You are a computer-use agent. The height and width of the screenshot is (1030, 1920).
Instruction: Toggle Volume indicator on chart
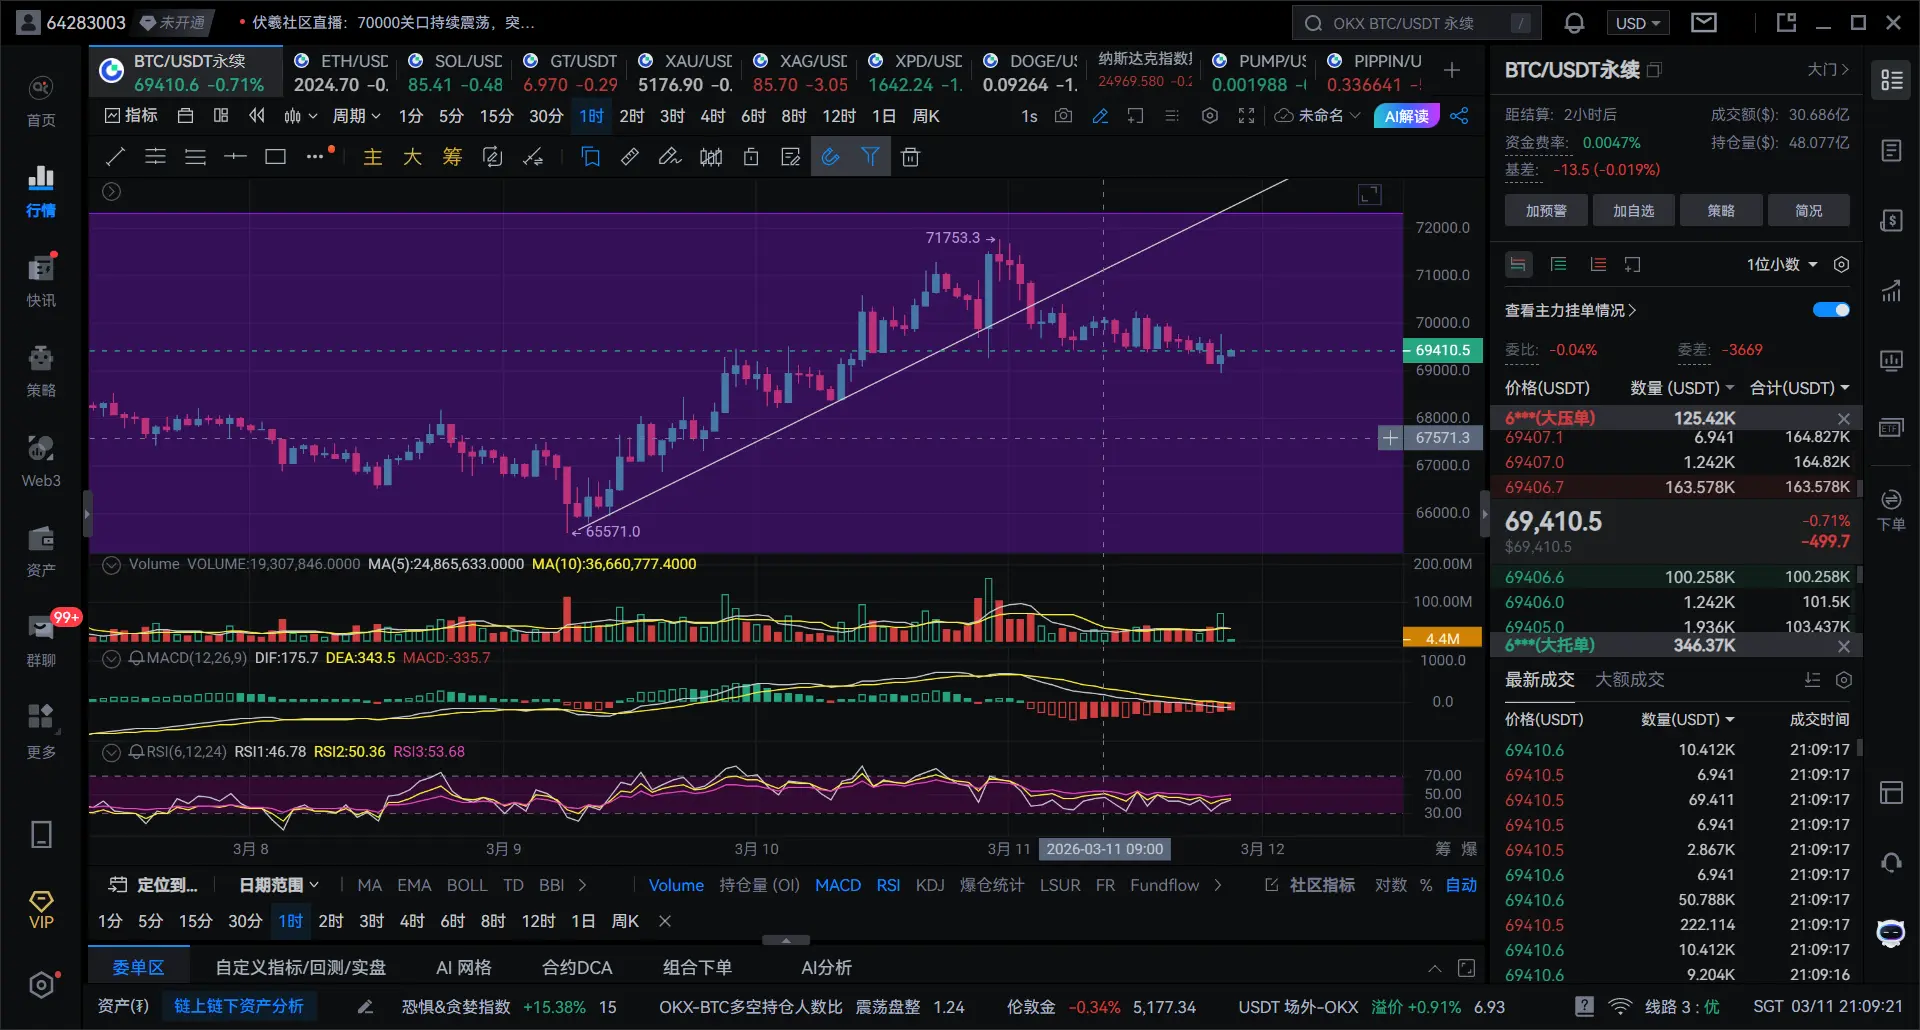(676, 885)
